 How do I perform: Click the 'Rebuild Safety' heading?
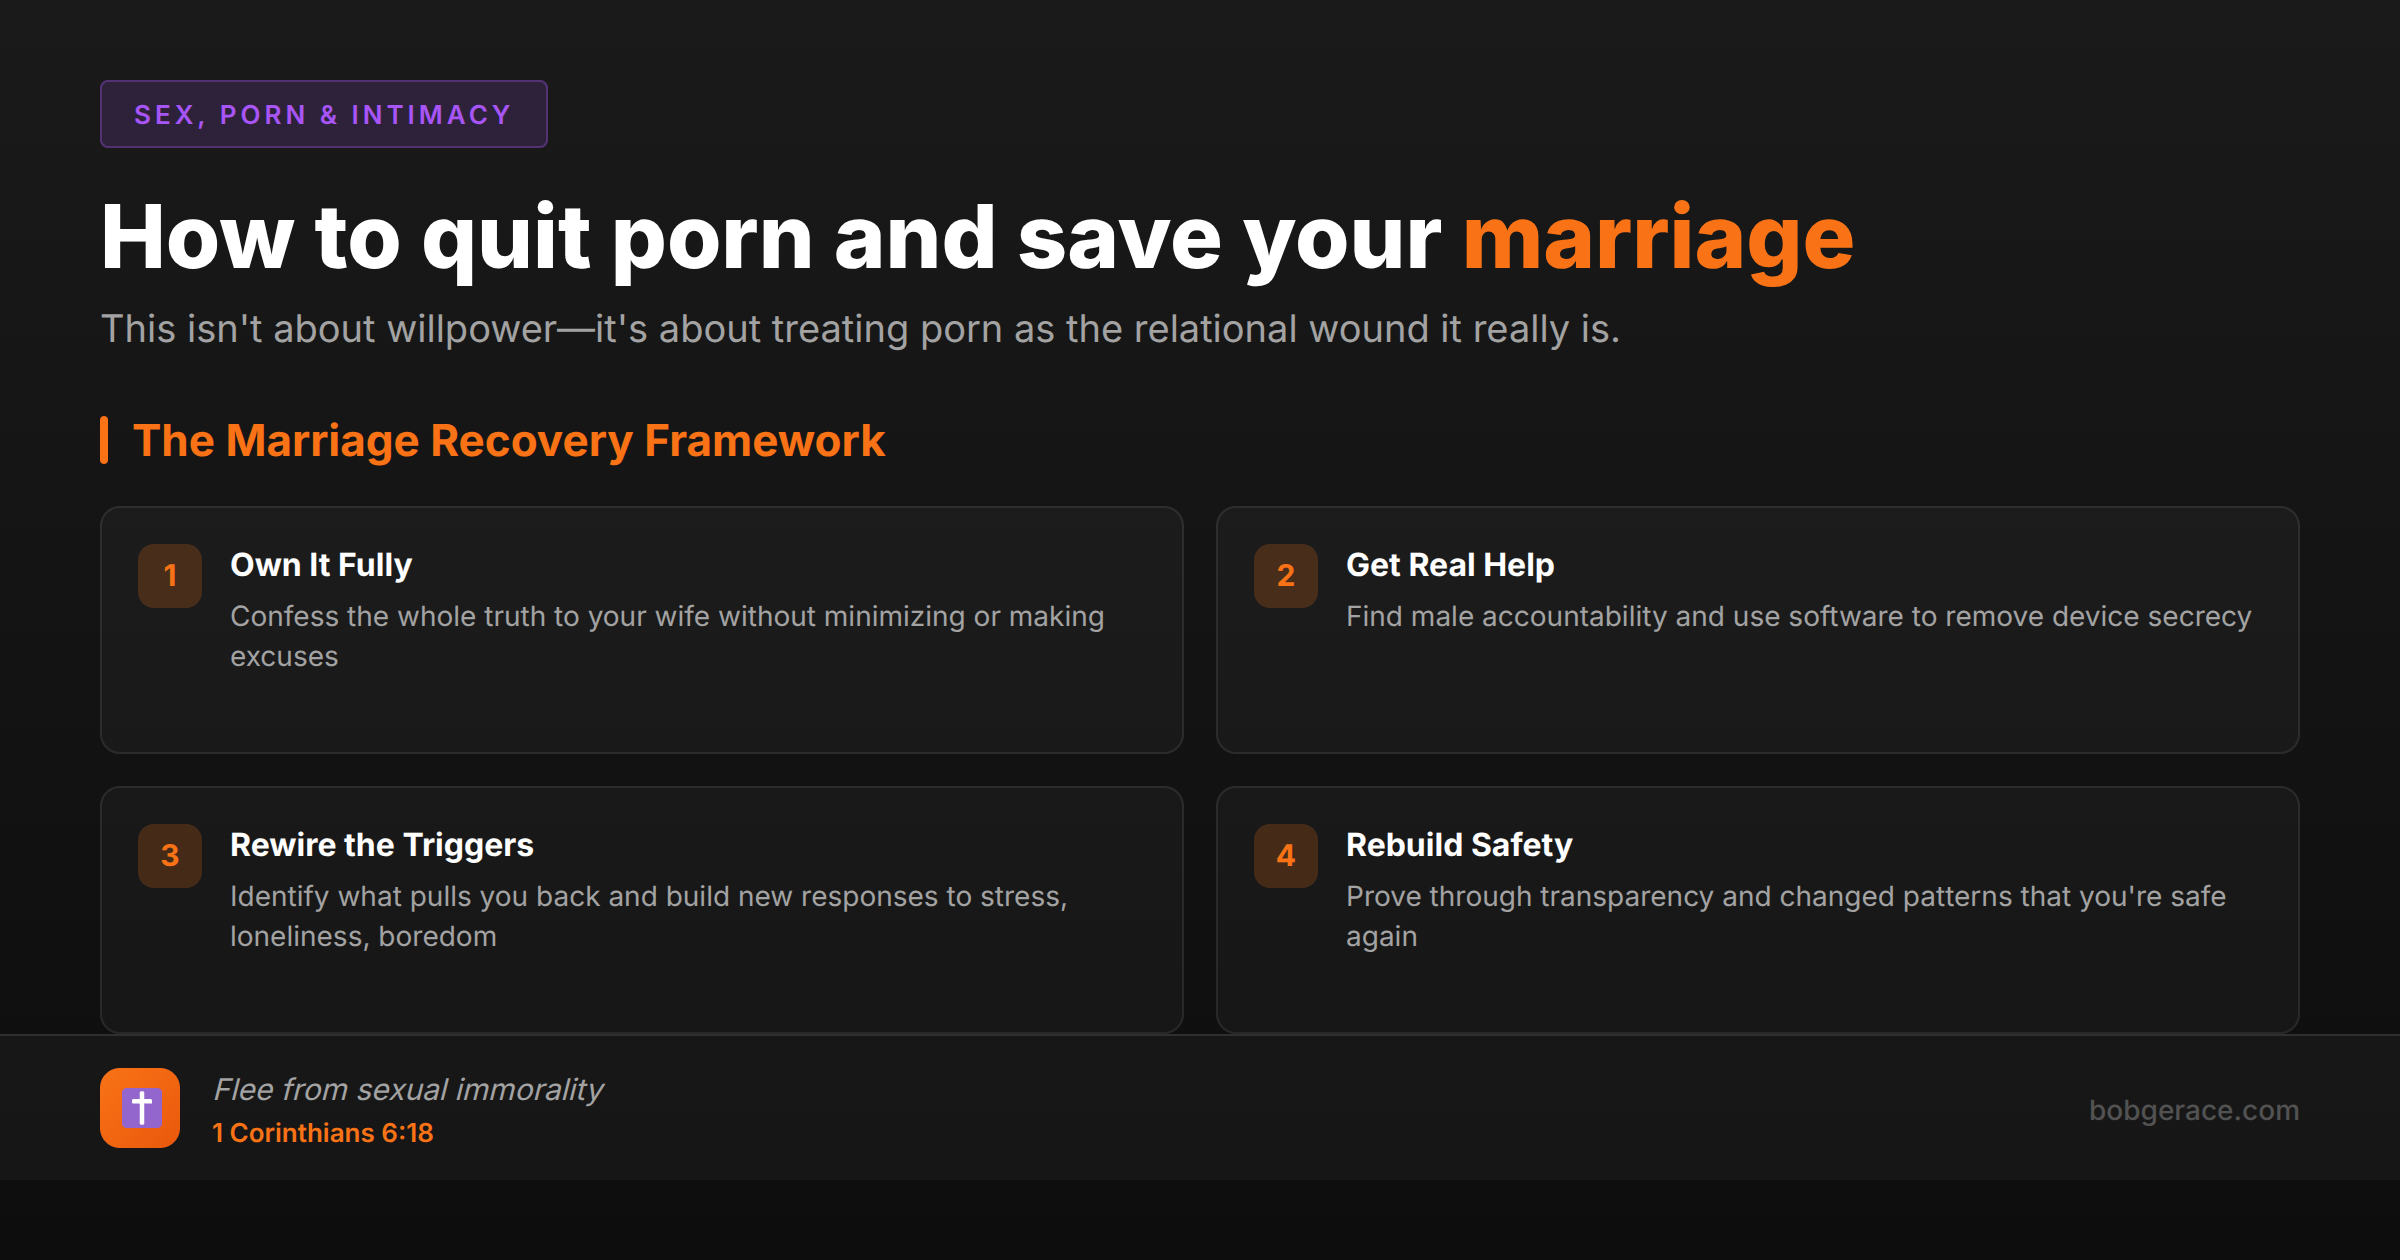(1459, 845)
